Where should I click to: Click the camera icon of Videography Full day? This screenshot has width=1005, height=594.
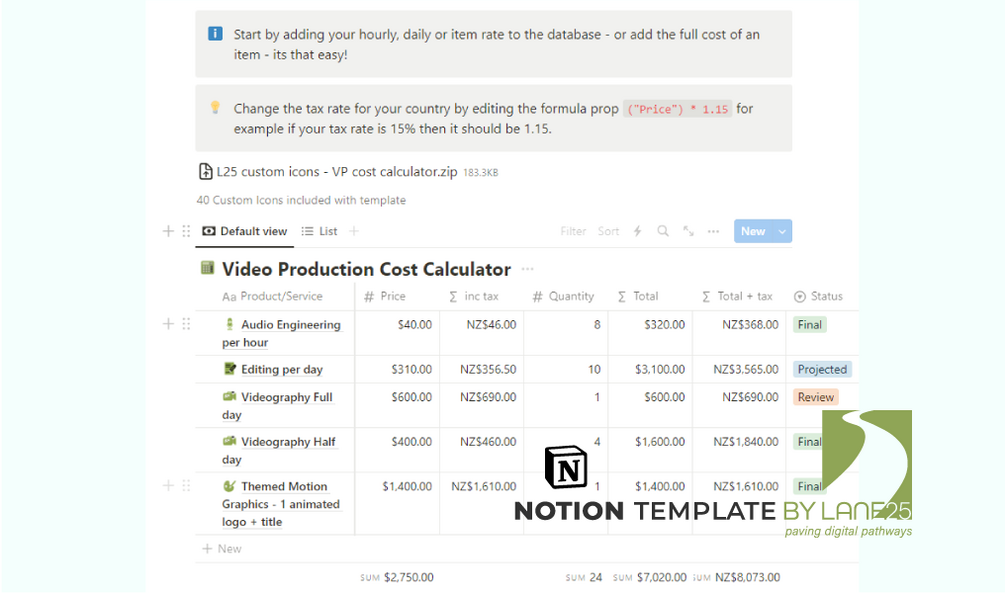[x=229, y=397]
